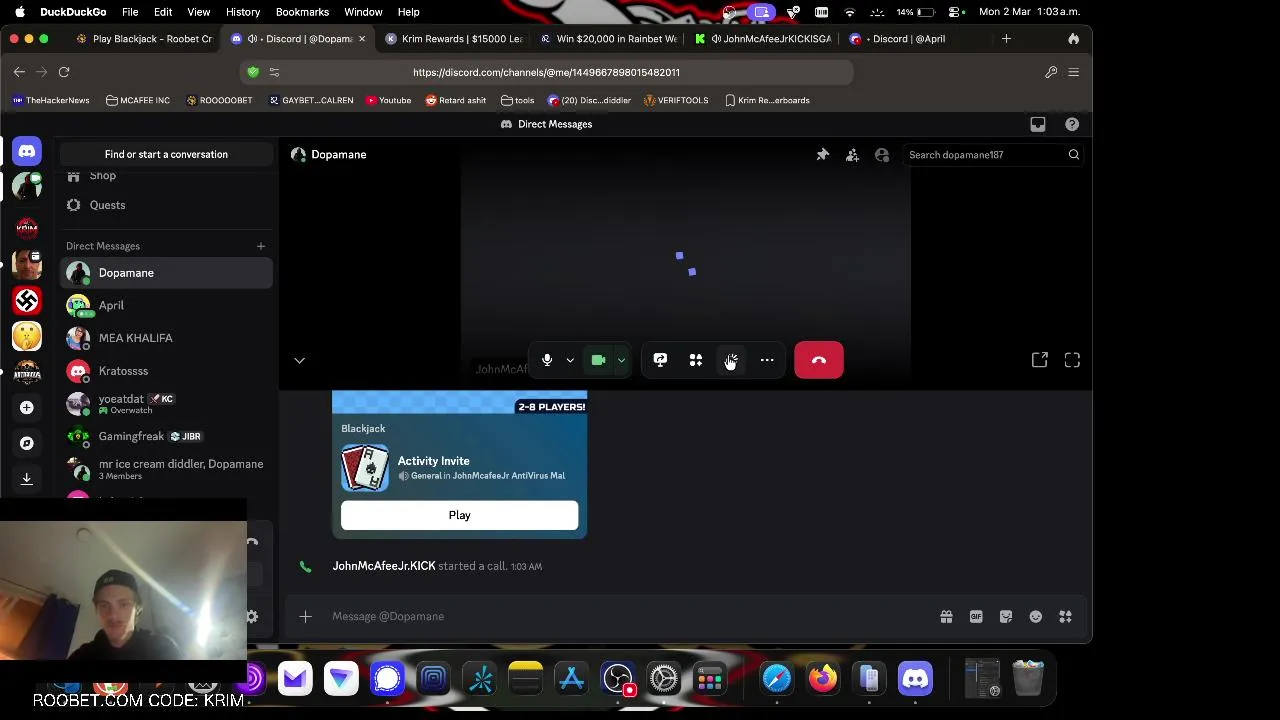Open TheHackerNews bookmark
Screen dimensions: 1280x720
click(x=51, y=100)
